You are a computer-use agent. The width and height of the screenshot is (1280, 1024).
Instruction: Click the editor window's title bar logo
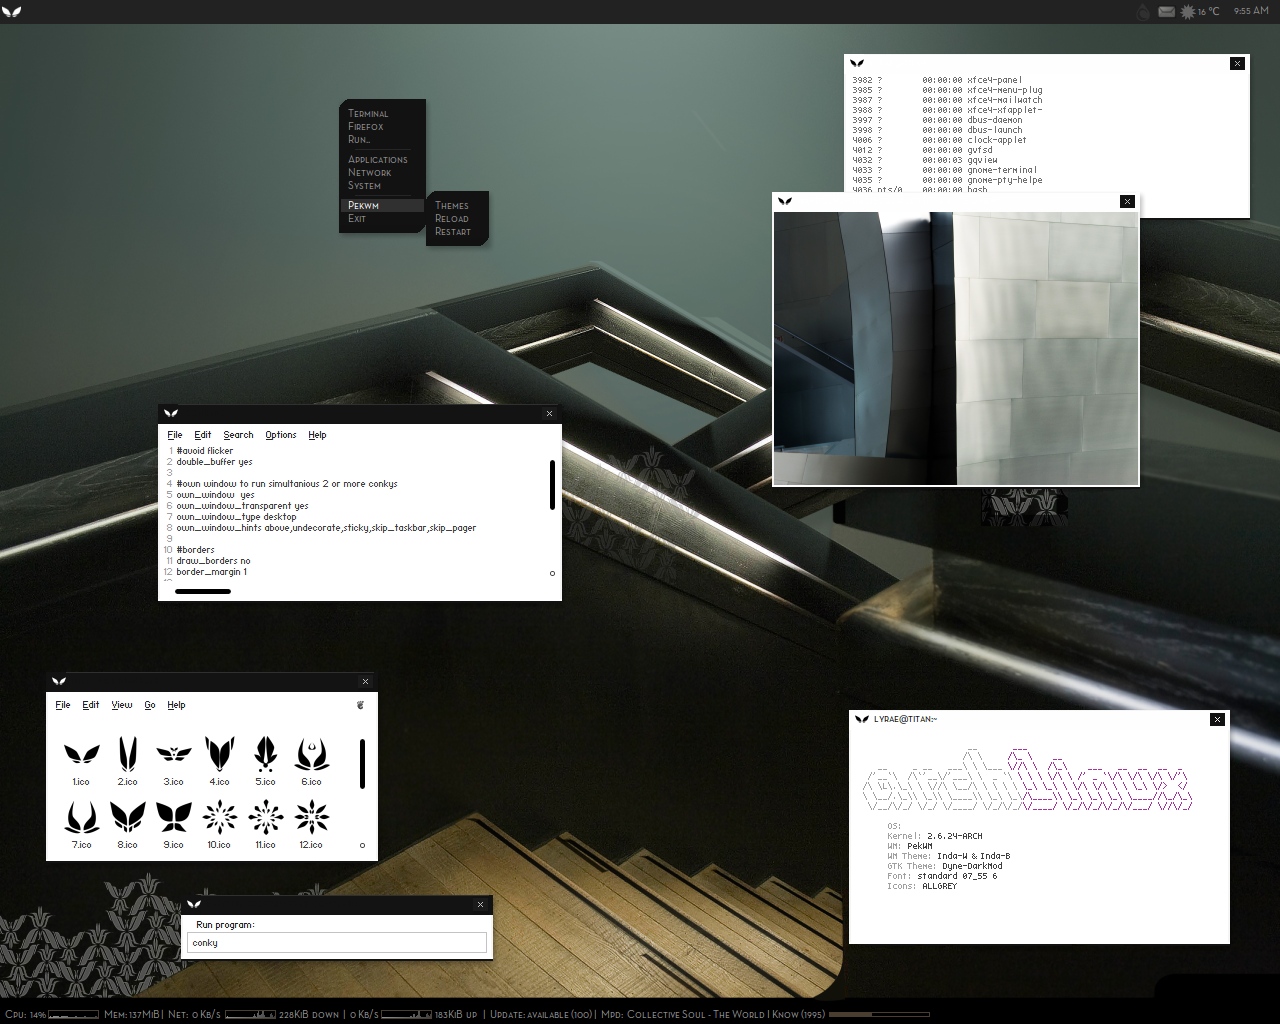(x=171, y=413)
